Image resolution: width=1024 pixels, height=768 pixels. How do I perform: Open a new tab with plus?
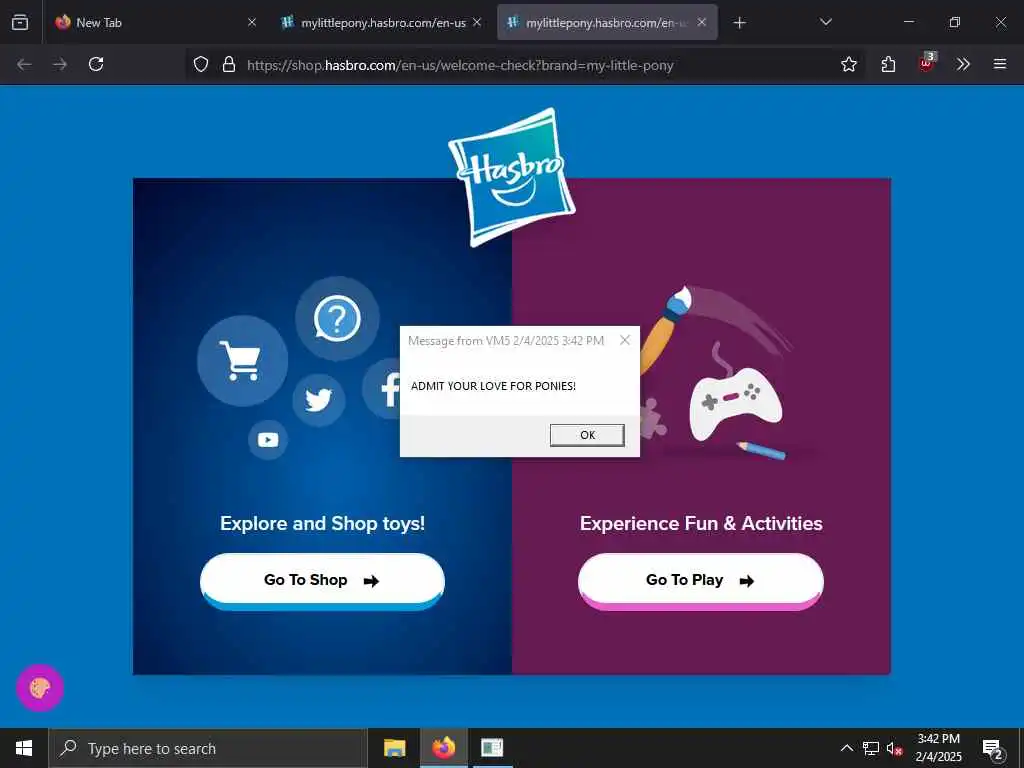point(739,23)
